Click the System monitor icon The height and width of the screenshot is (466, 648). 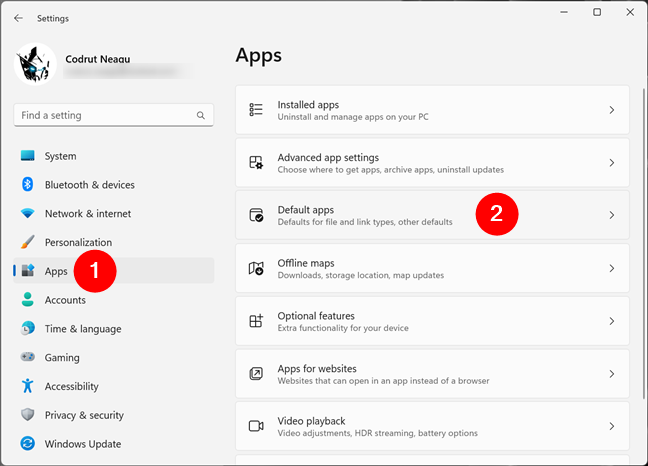pyautogui.click(x=28, y=156)
